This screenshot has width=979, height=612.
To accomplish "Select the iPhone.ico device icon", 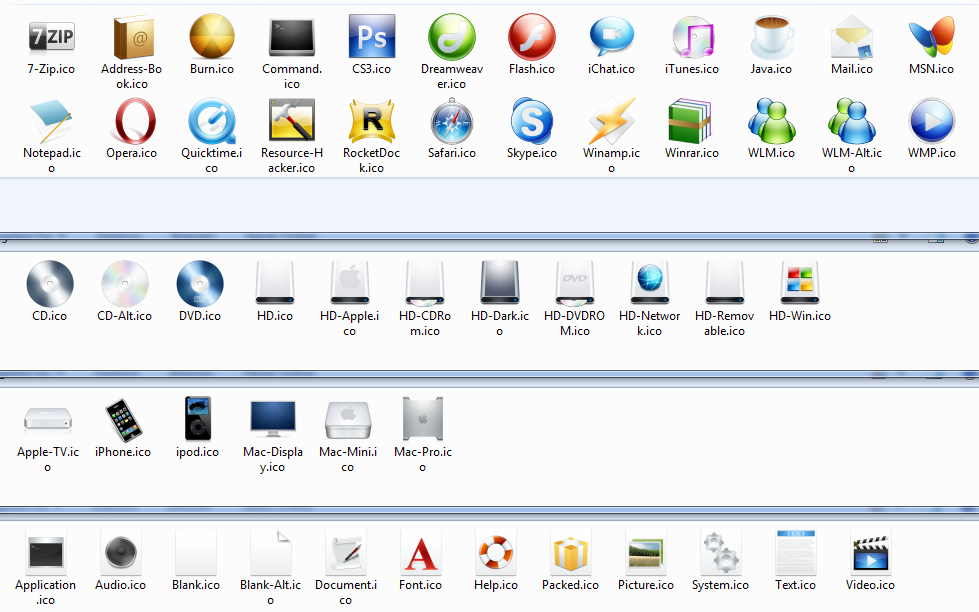I will [x=123, y=420].
